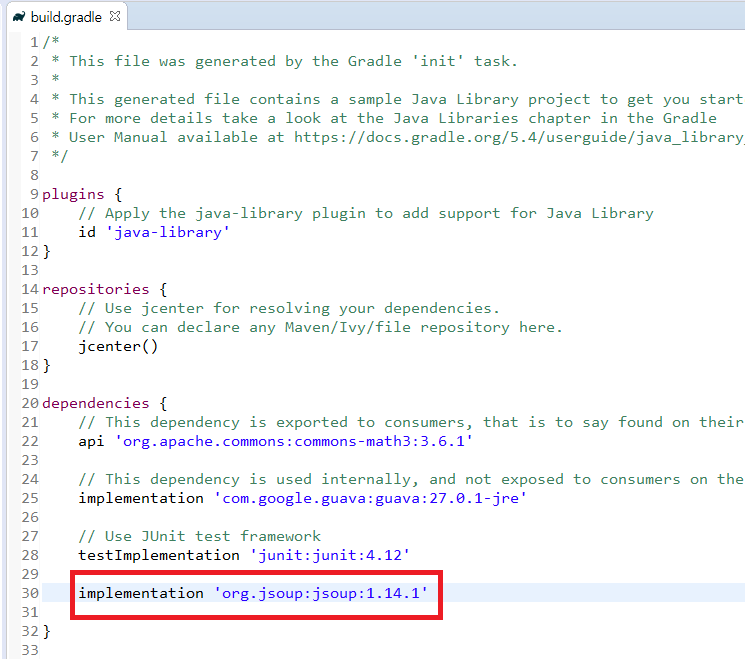
Task: Click the 'org.apache.commons:commons-math3:3.6.1' string
Action: pyautogui.click(x=294, y=441)
